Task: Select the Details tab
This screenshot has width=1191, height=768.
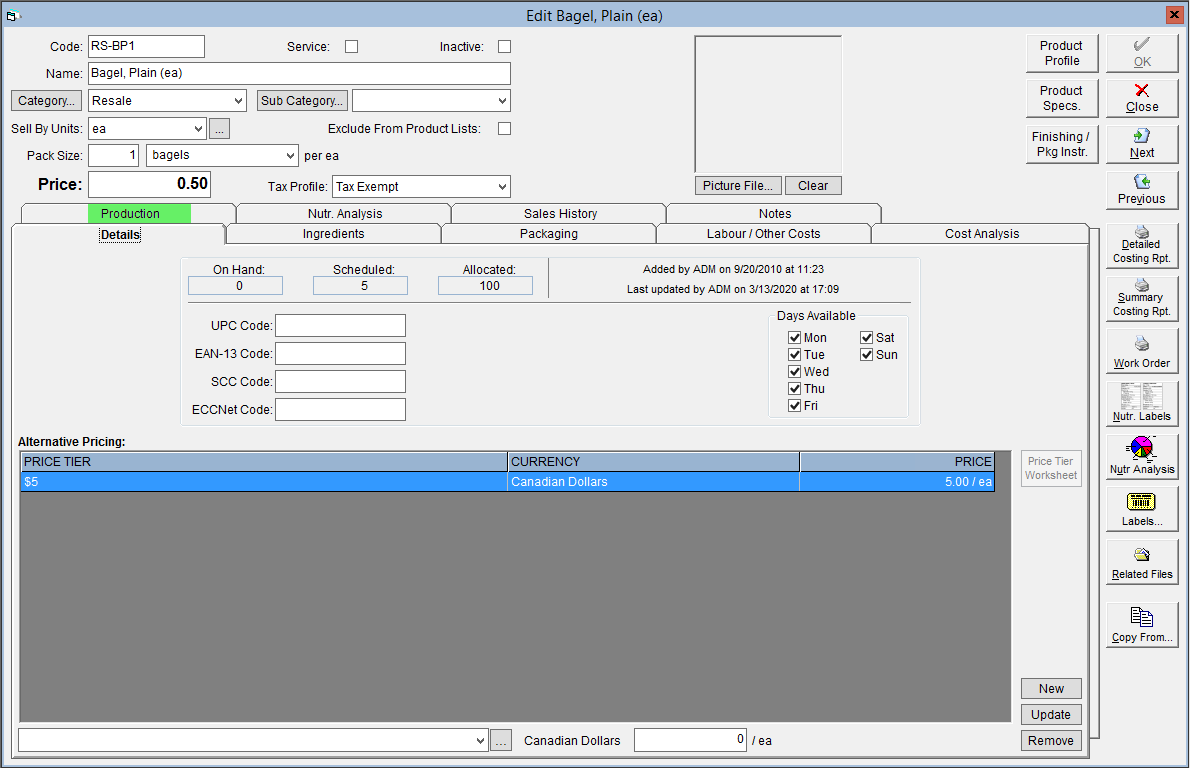Action: 120,235
